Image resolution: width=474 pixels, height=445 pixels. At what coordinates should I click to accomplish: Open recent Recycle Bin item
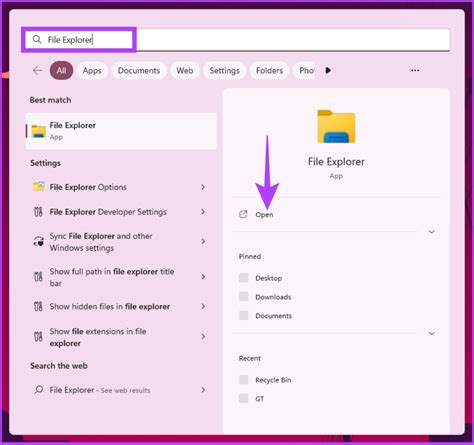coord(273,380)
